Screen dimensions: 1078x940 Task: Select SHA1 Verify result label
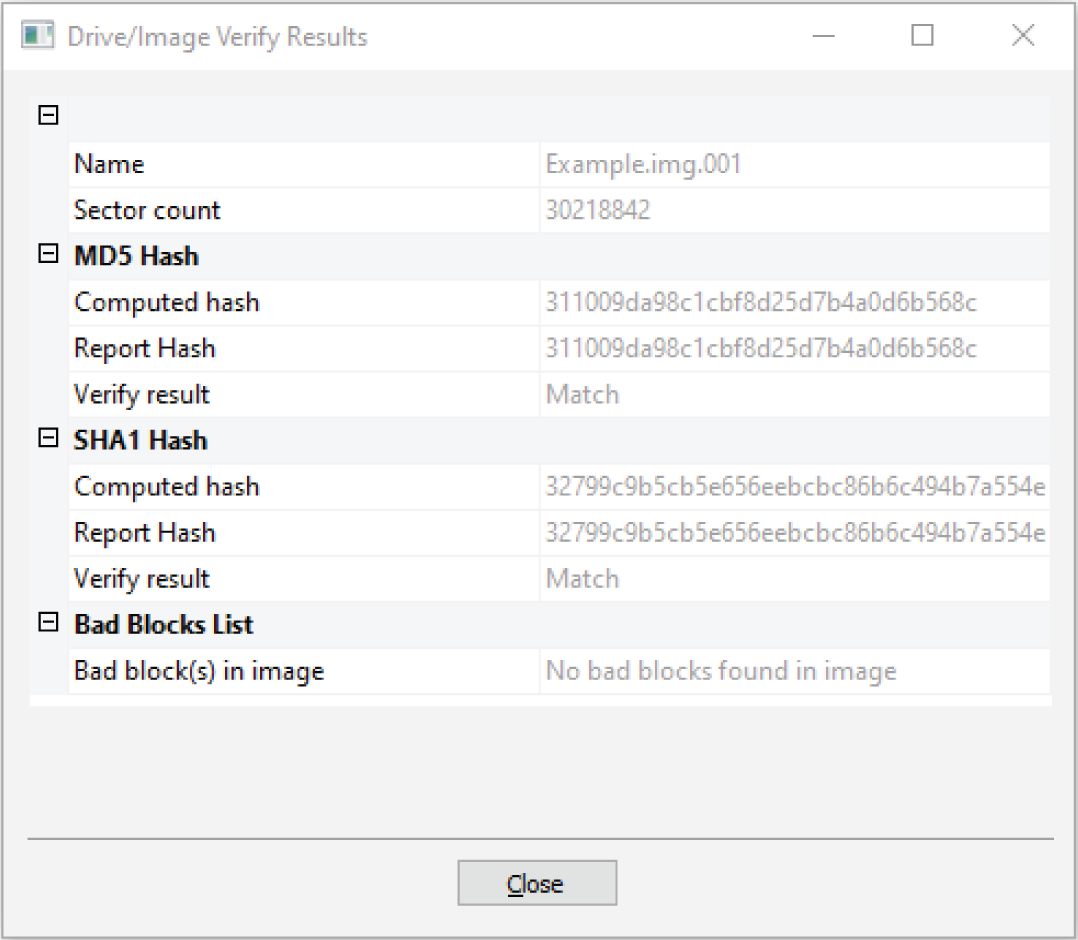click(x=142, y=579)
